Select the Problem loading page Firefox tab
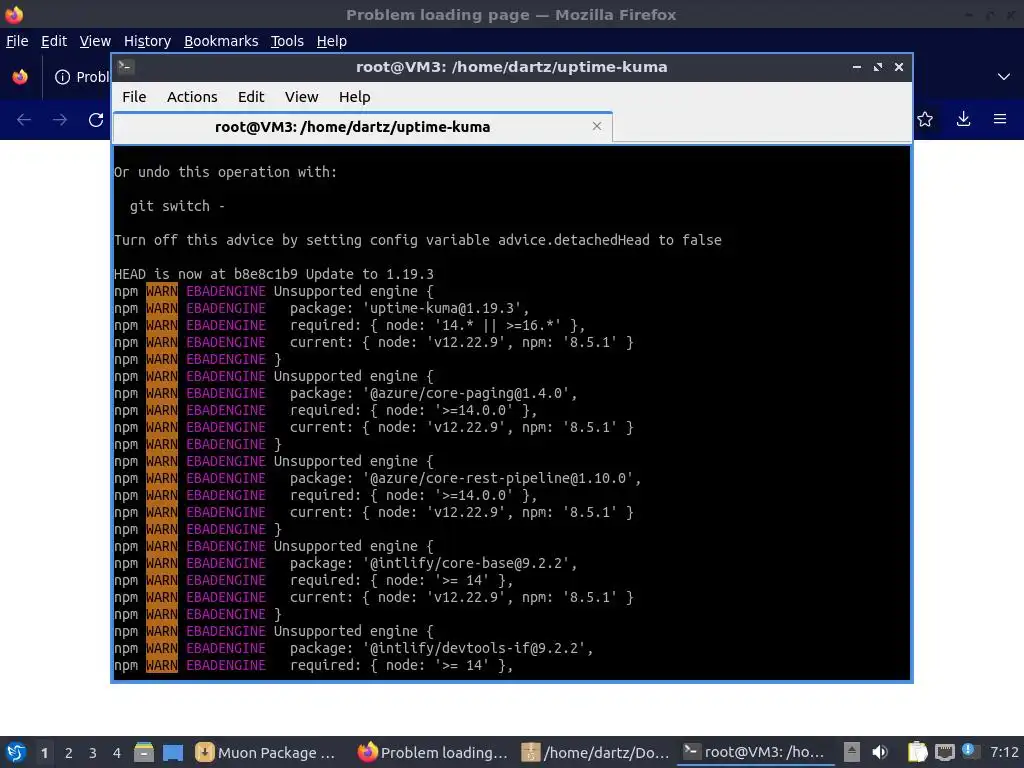 81,77
